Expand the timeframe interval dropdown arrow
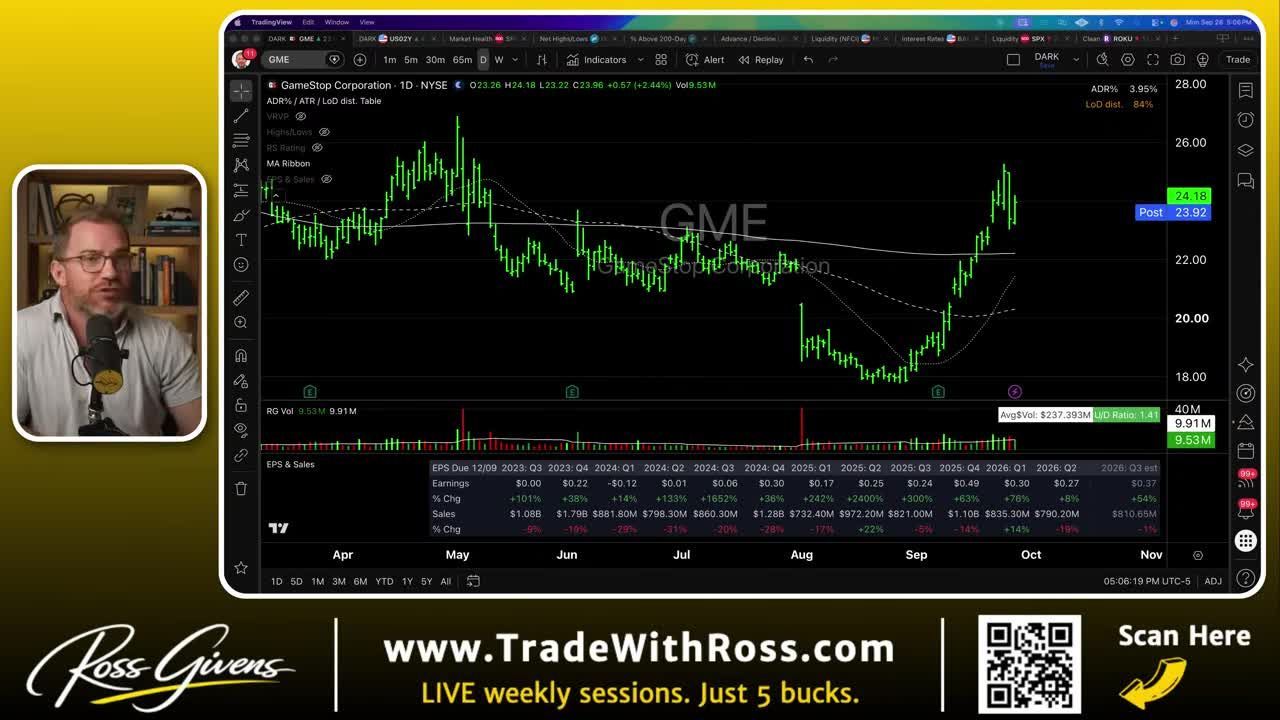The width and height of the screenshot is (1280, 720). click(514, 60)
